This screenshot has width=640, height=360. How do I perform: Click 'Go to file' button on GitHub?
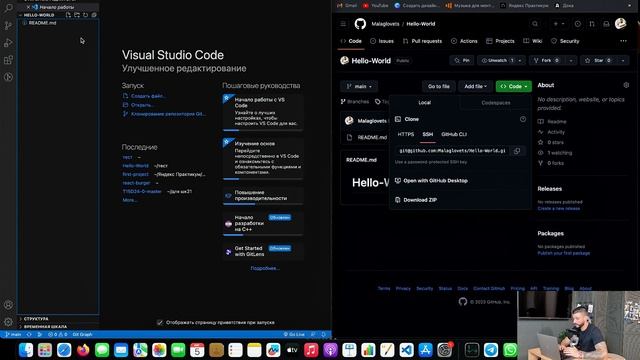[x=439, y=87]
